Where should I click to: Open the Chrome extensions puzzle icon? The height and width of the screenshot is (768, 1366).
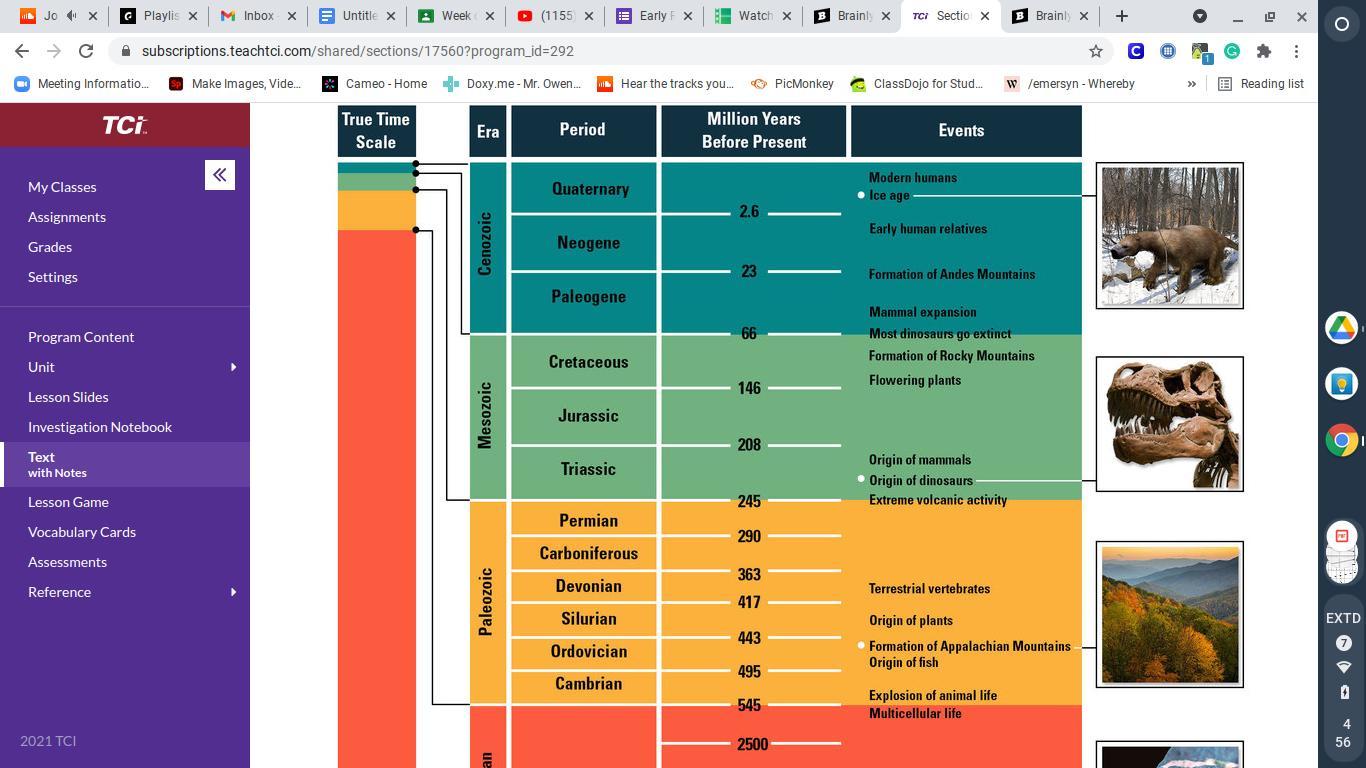click(x=1264, y=51)
